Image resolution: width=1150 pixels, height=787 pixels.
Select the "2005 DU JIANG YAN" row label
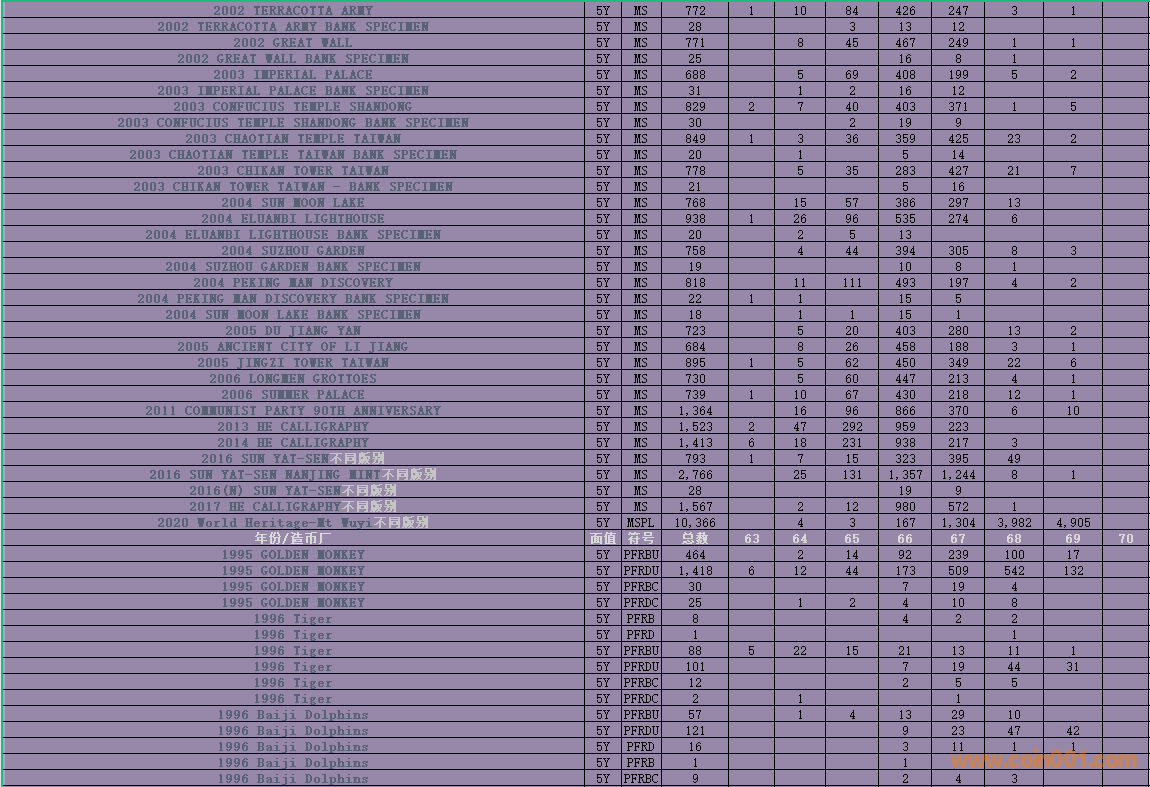point(292,330)
